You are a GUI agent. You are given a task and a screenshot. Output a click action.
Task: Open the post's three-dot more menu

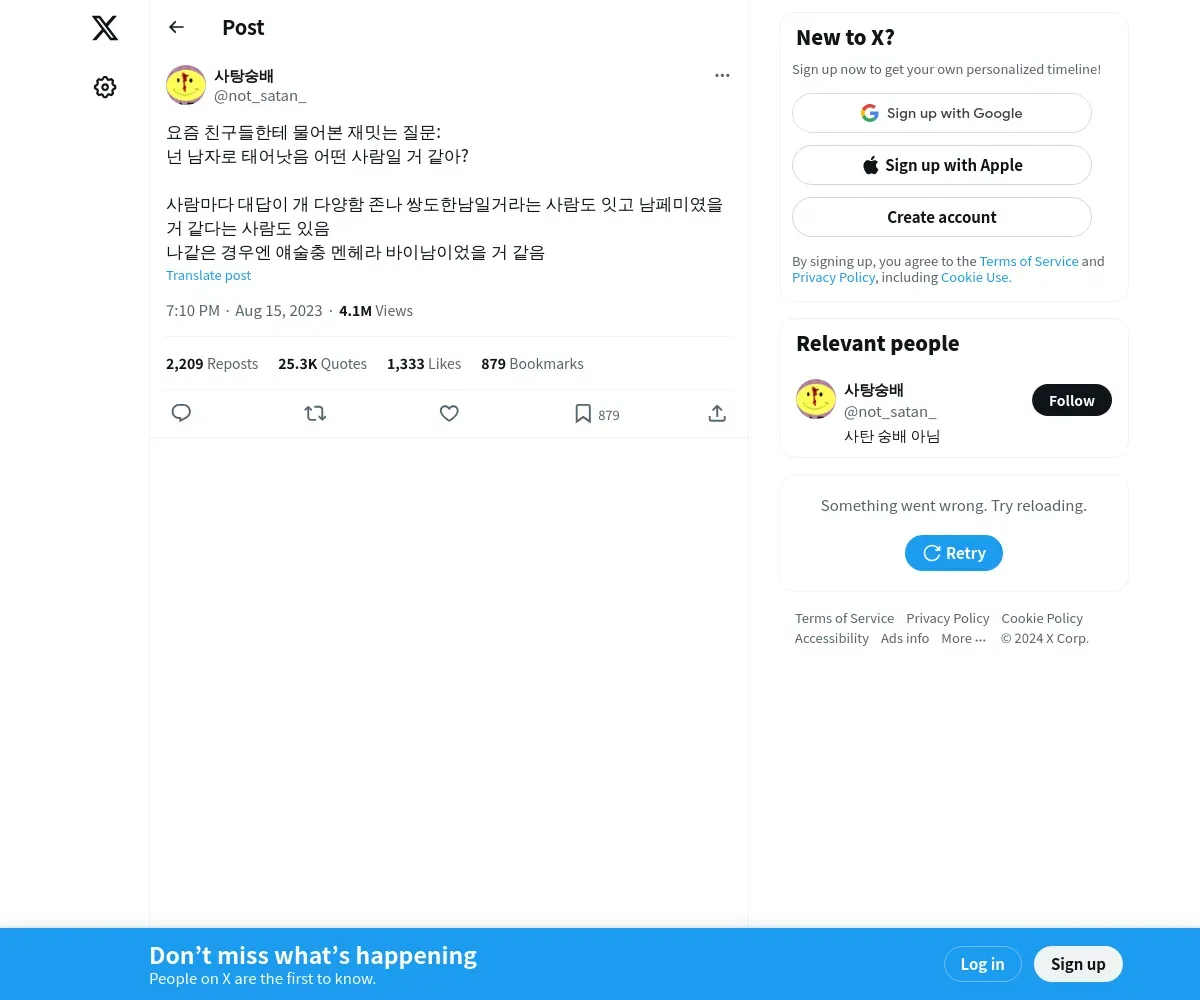[722, 75]
